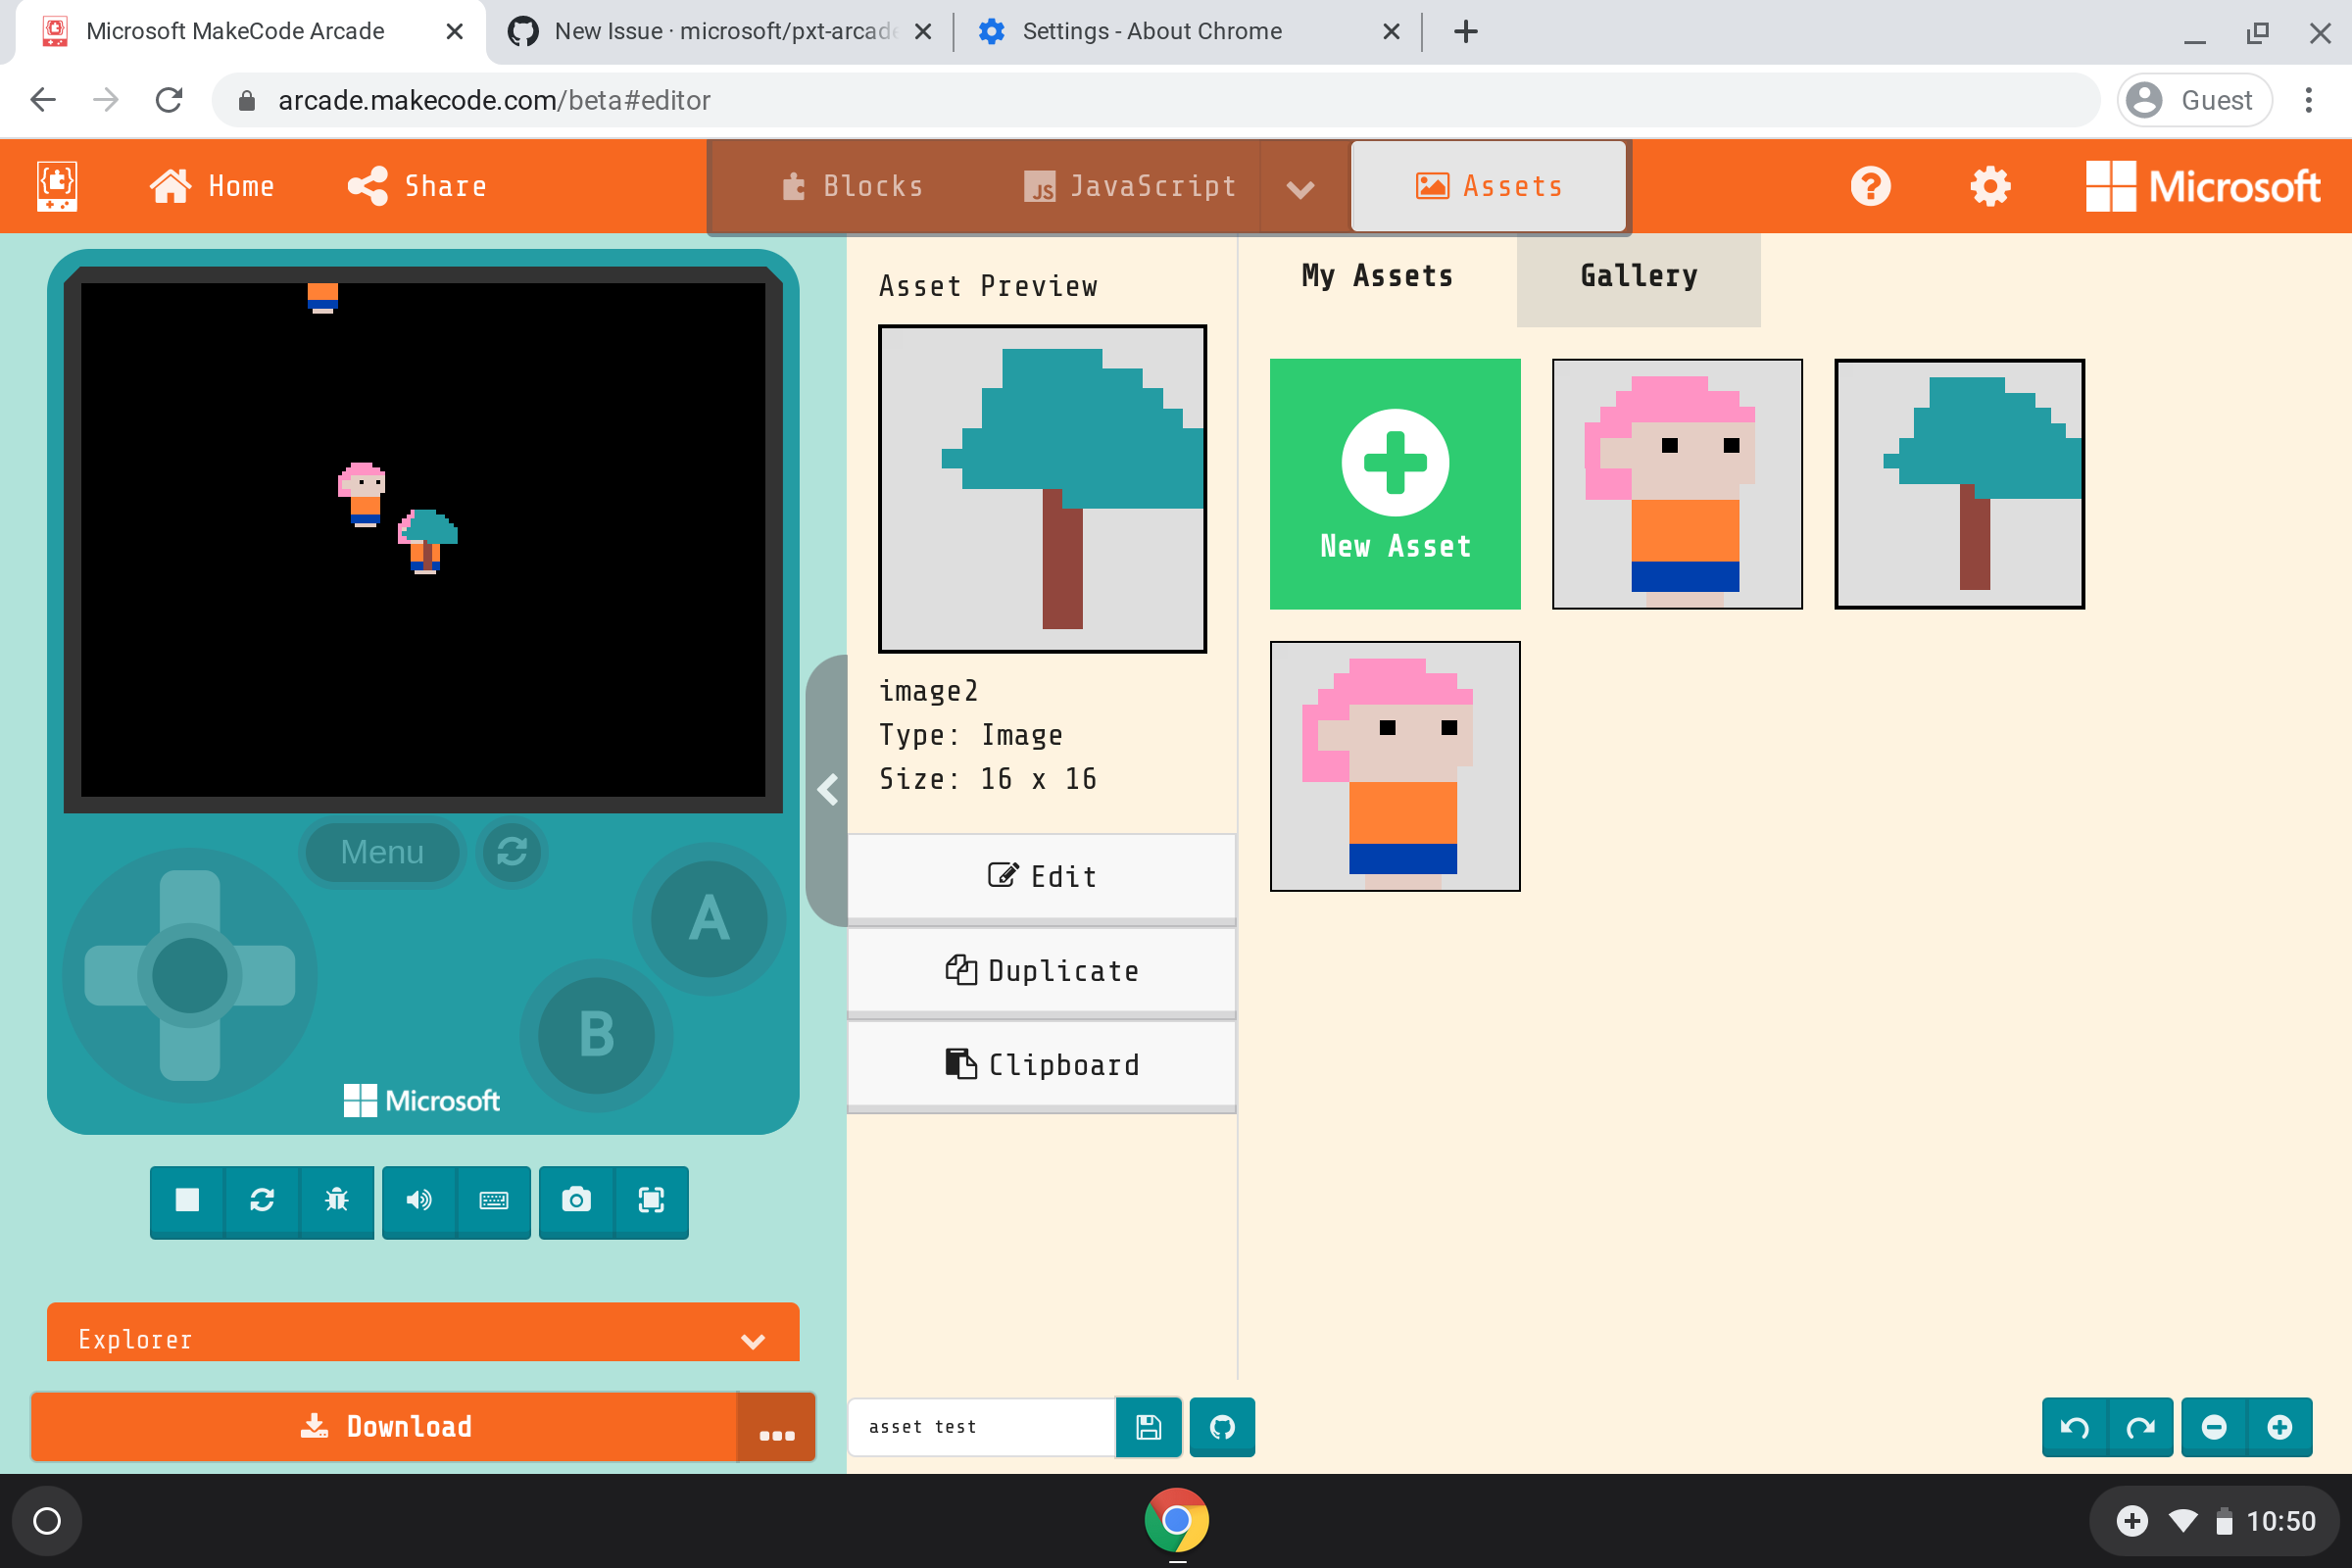Open MakeCode help
The width and height of the screenshot is (2352, 1568).
tap(1870, 186)
